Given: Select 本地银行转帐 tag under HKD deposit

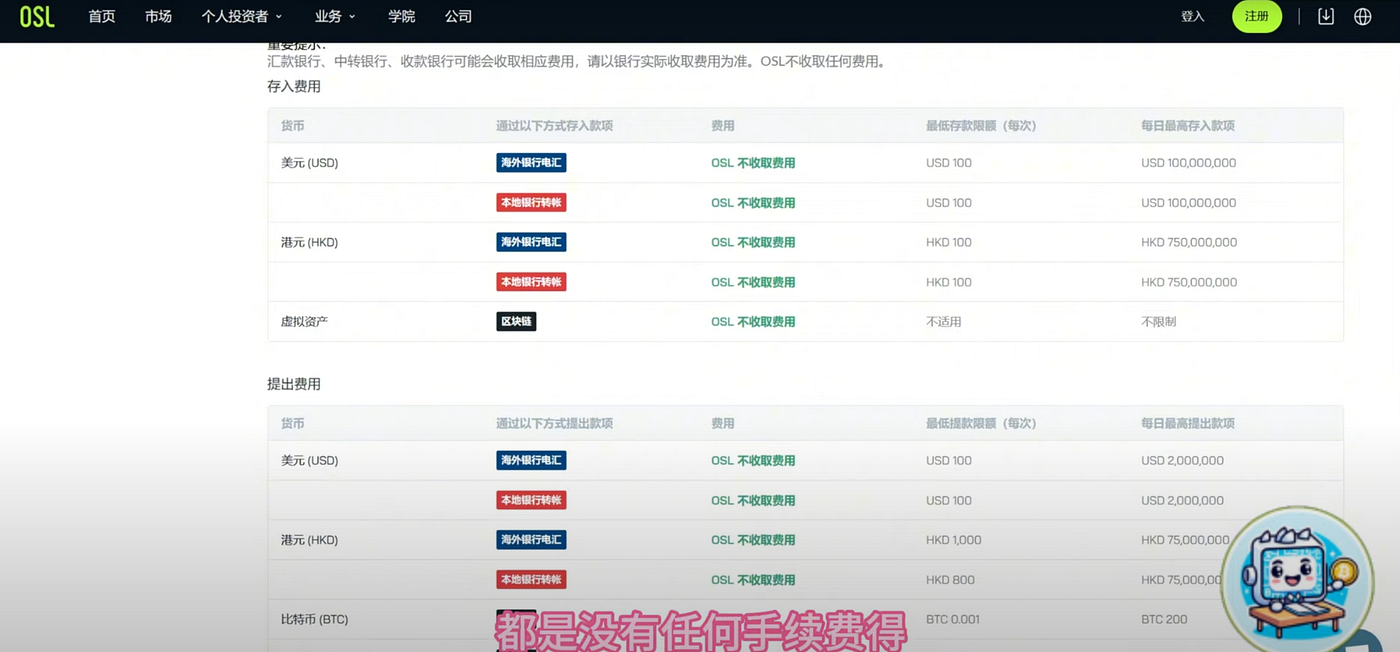Looking at the screenshot, I should pos(531,282).
